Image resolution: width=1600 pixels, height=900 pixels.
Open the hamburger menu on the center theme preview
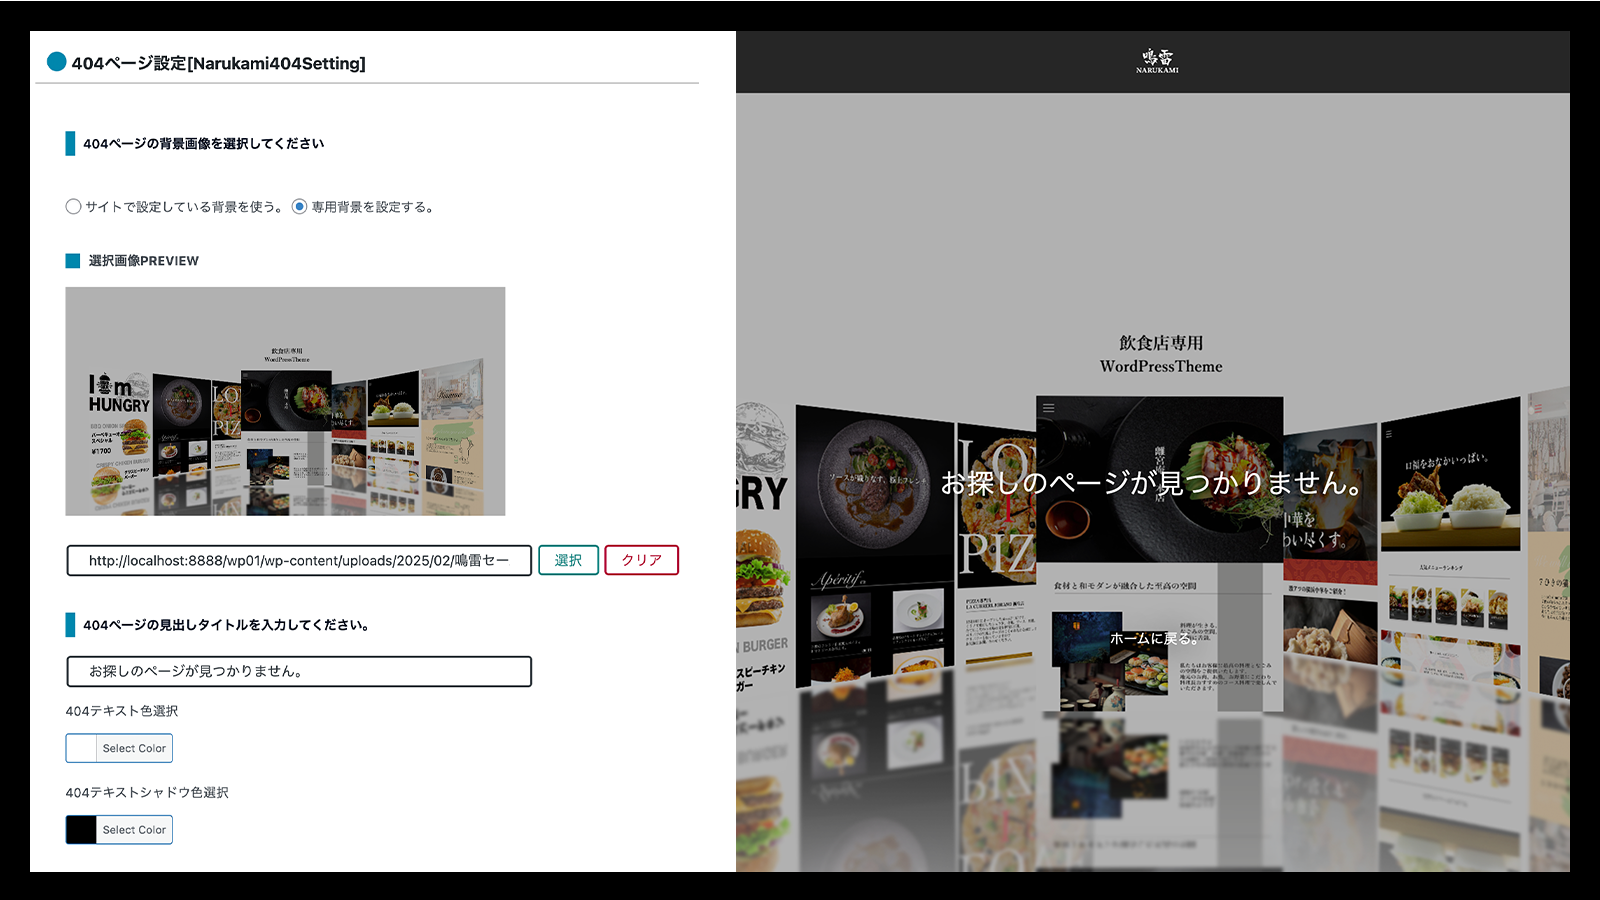pos(1049,408)
